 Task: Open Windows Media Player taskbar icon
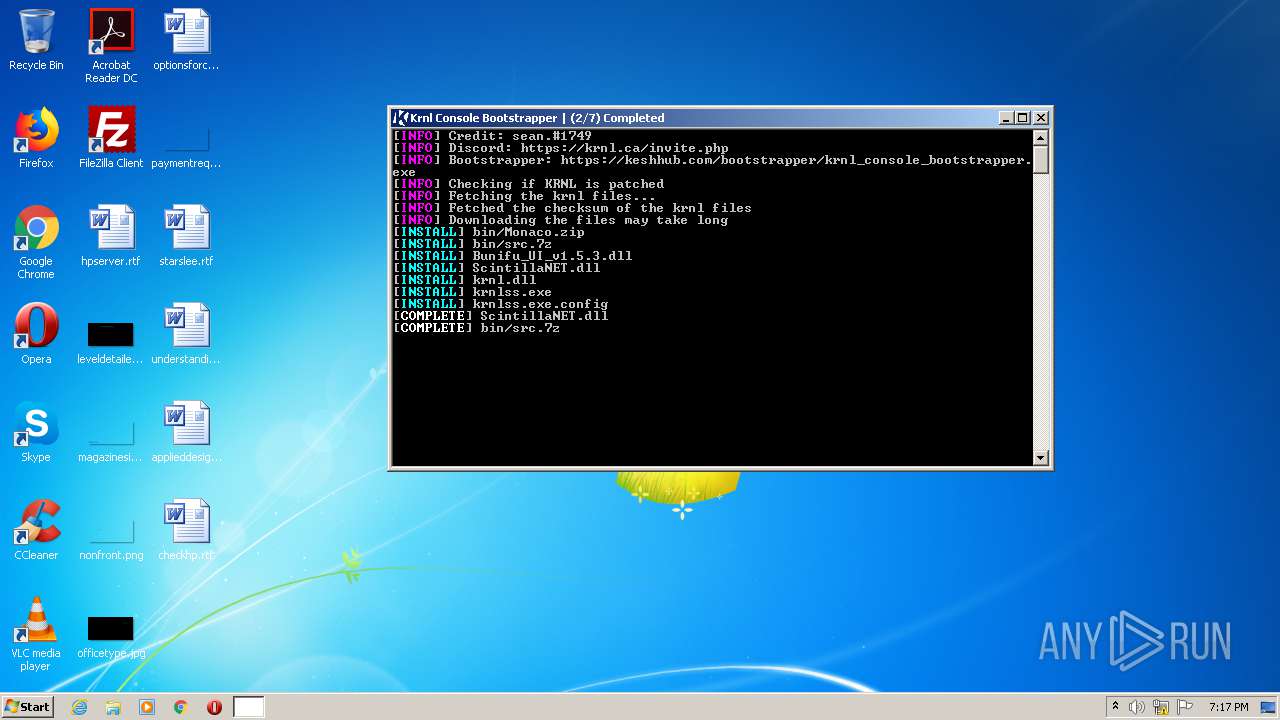click(x=147, y=707)
